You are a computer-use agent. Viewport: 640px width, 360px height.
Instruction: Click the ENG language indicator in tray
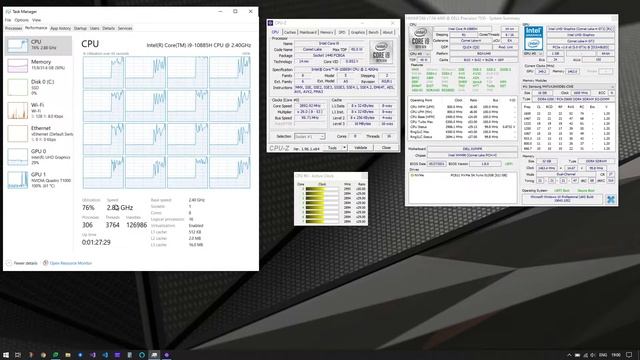click(603, 355)
